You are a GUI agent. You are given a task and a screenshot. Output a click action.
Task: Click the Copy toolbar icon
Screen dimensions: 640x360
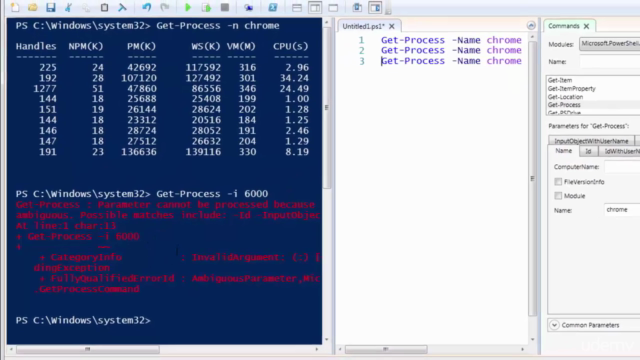click(86, 7)
